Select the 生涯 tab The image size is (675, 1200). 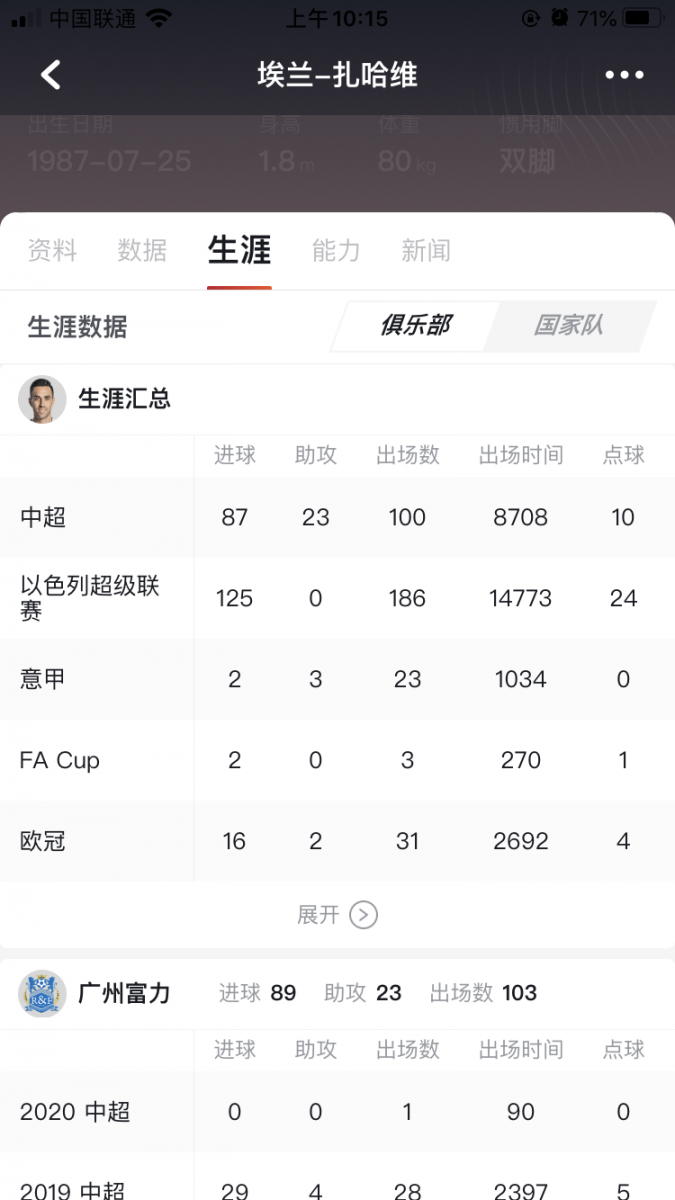click(x=239, y=251)
